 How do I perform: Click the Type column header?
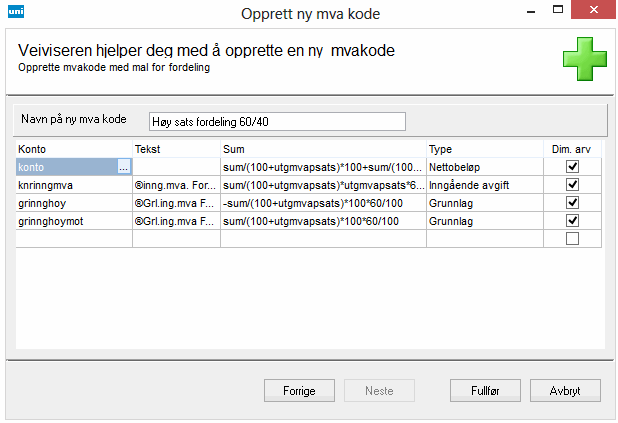pyautogui.click(x=486, y=149)
